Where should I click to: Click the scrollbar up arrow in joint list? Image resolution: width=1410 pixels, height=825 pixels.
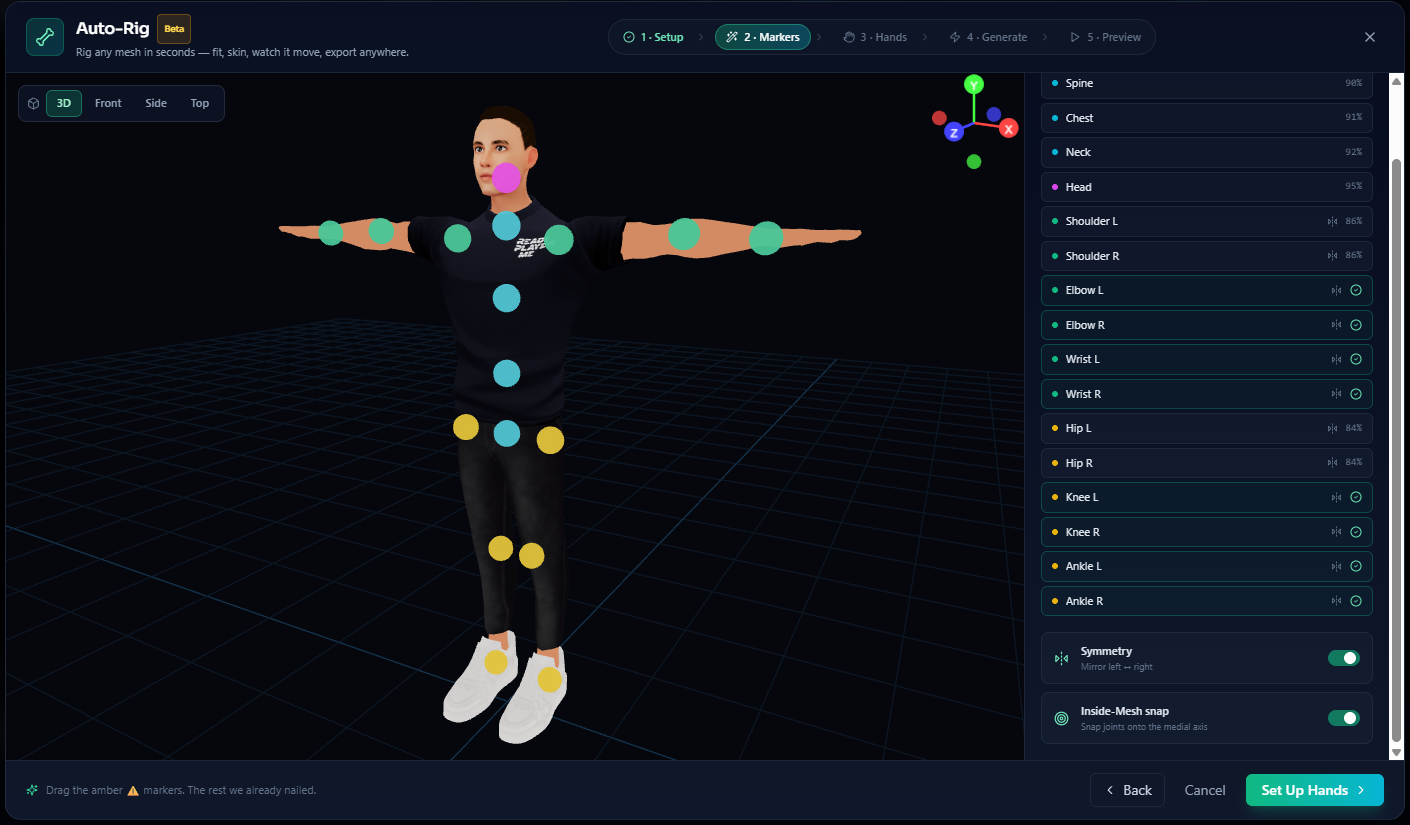[x=1397, y=80]
